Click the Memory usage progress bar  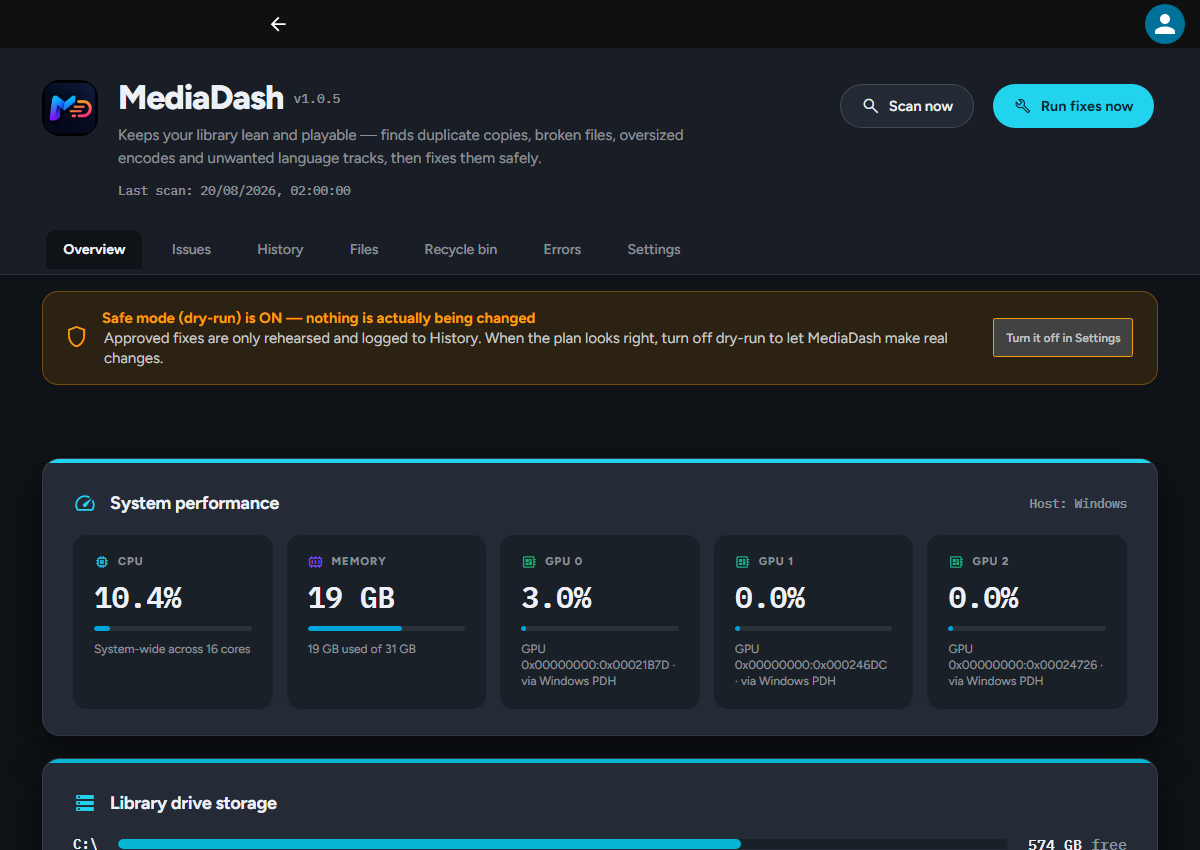tap(386, 628)
